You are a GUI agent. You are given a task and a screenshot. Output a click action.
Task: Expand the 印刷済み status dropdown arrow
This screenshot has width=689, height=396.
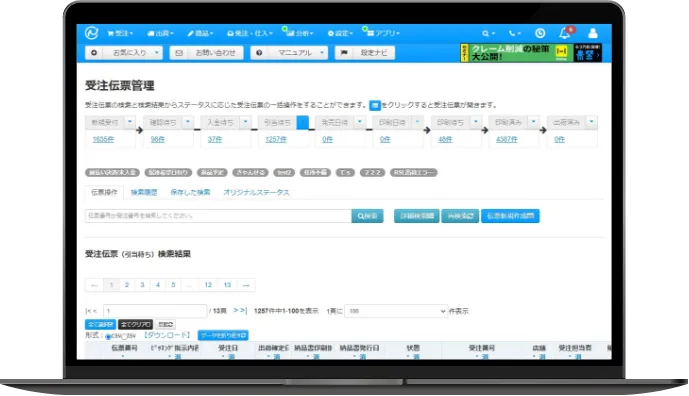point(533,122)
